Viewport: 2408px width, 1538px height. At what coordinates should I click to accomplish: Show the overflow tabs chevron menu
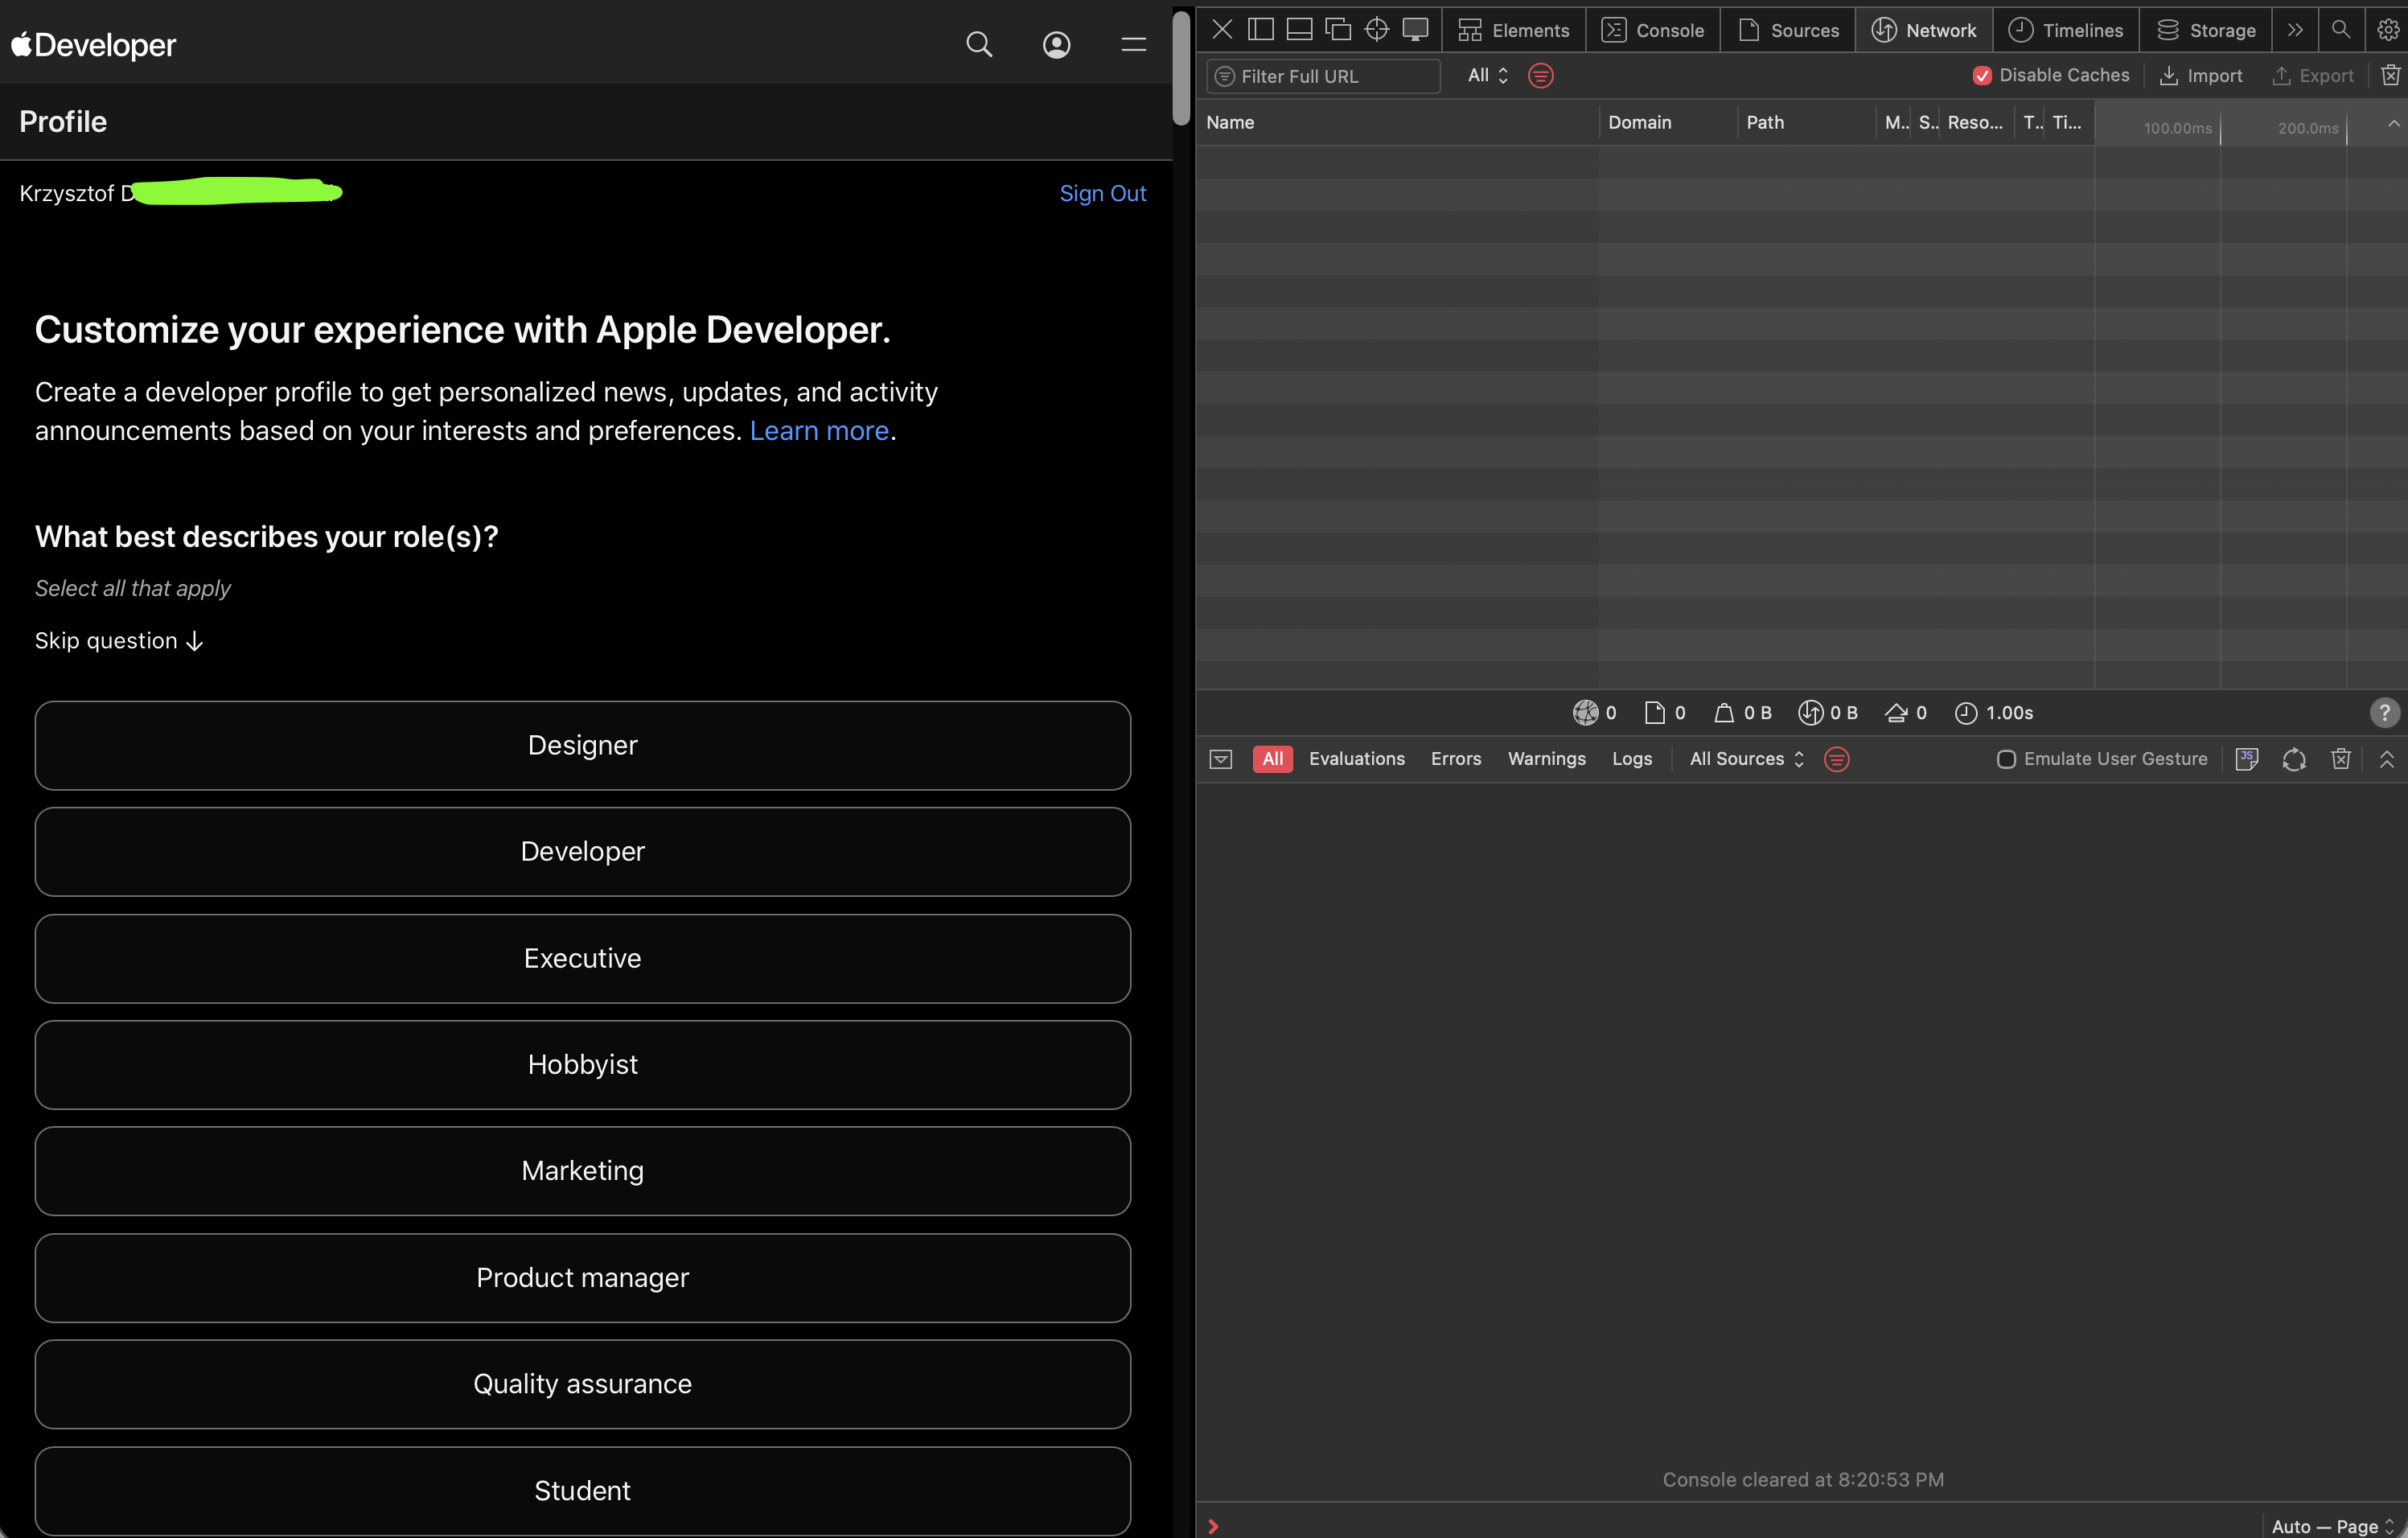click(2295, 30)
